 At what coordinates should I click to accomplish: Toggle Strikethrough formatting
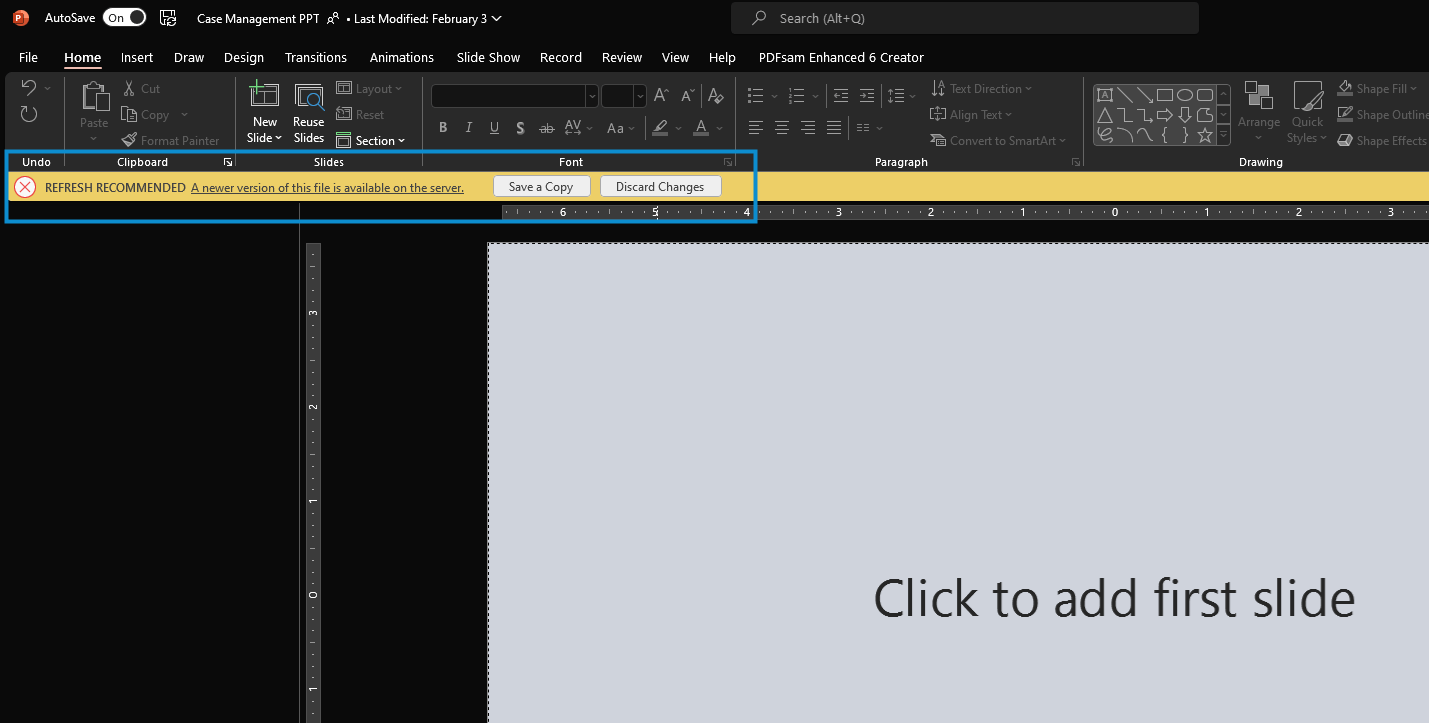(547, 128)
